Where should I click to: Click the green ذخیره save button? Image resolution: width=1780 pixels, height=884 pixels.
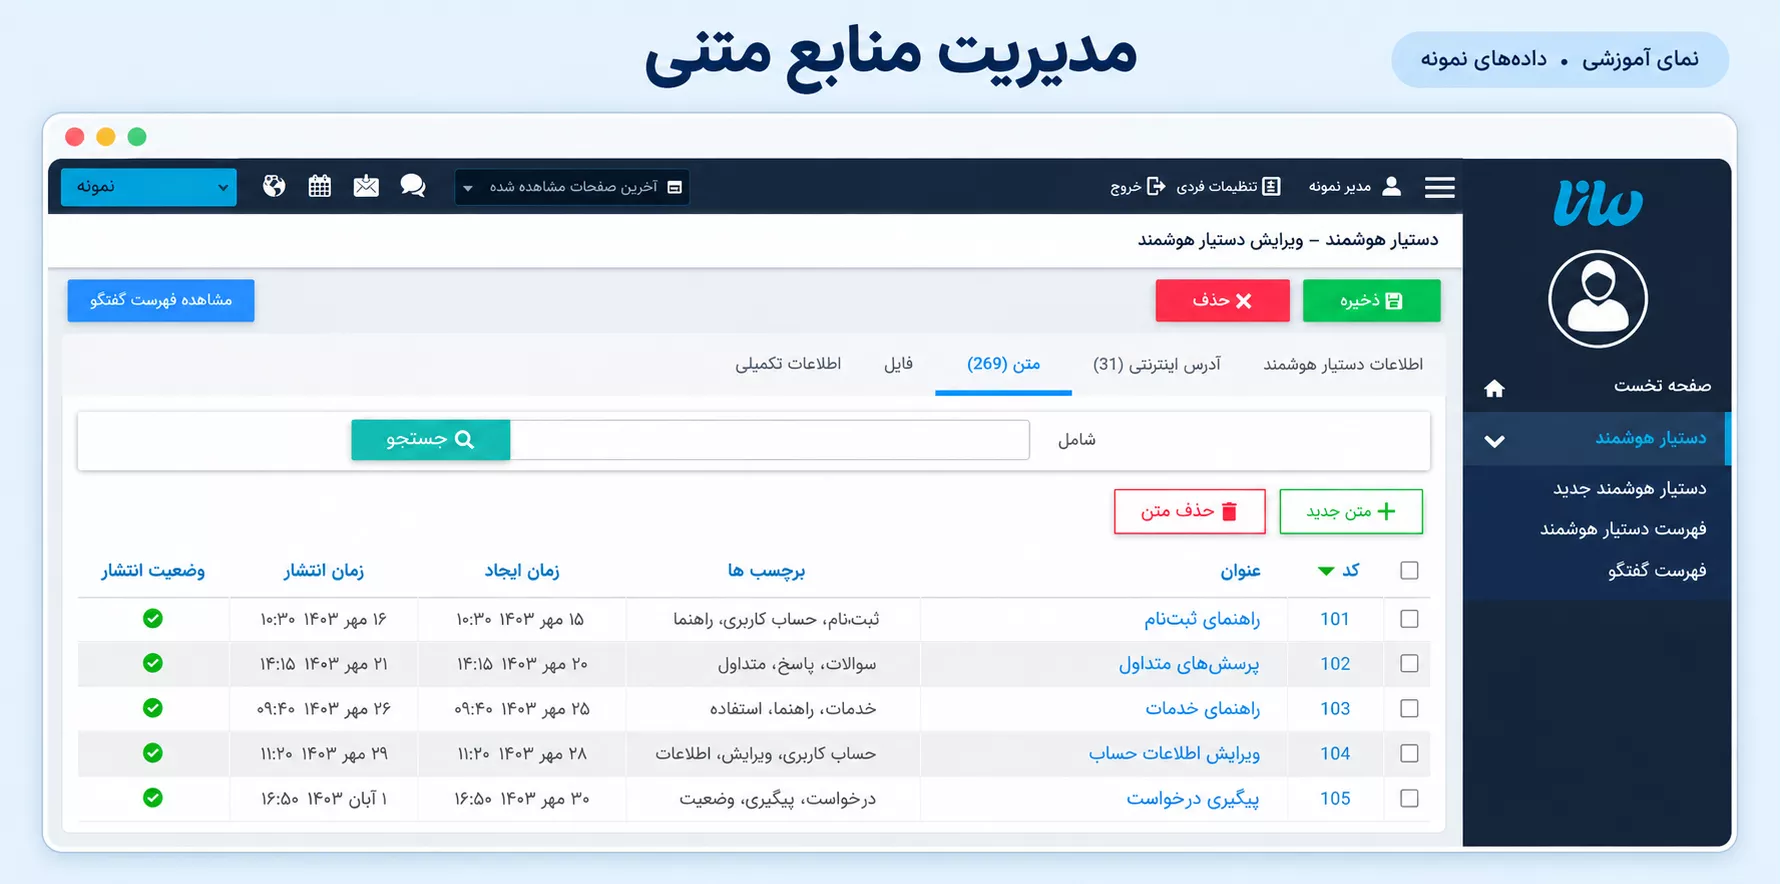coord(1371,300)
